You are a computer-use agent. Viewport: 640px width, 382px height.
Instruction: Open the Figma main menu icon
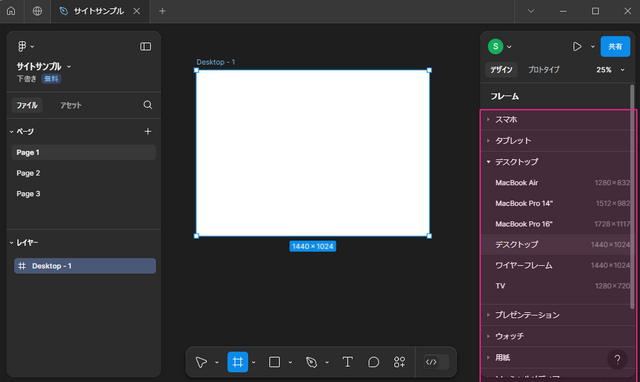click(22, 47)
